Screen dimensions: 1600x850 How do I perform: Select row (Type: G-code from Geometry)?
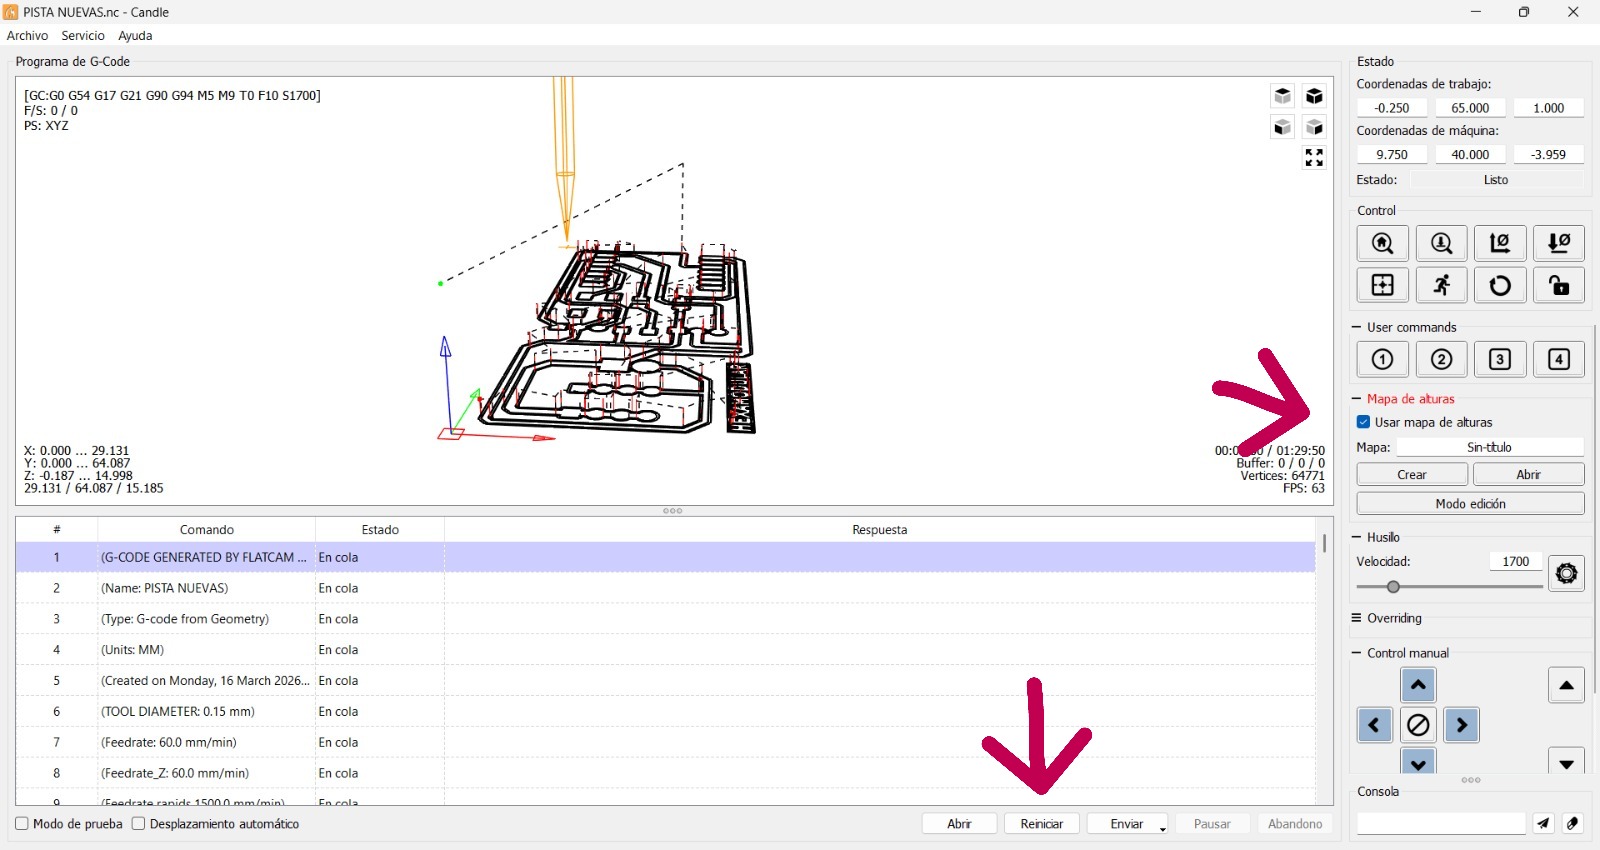(x=665, y=619)
